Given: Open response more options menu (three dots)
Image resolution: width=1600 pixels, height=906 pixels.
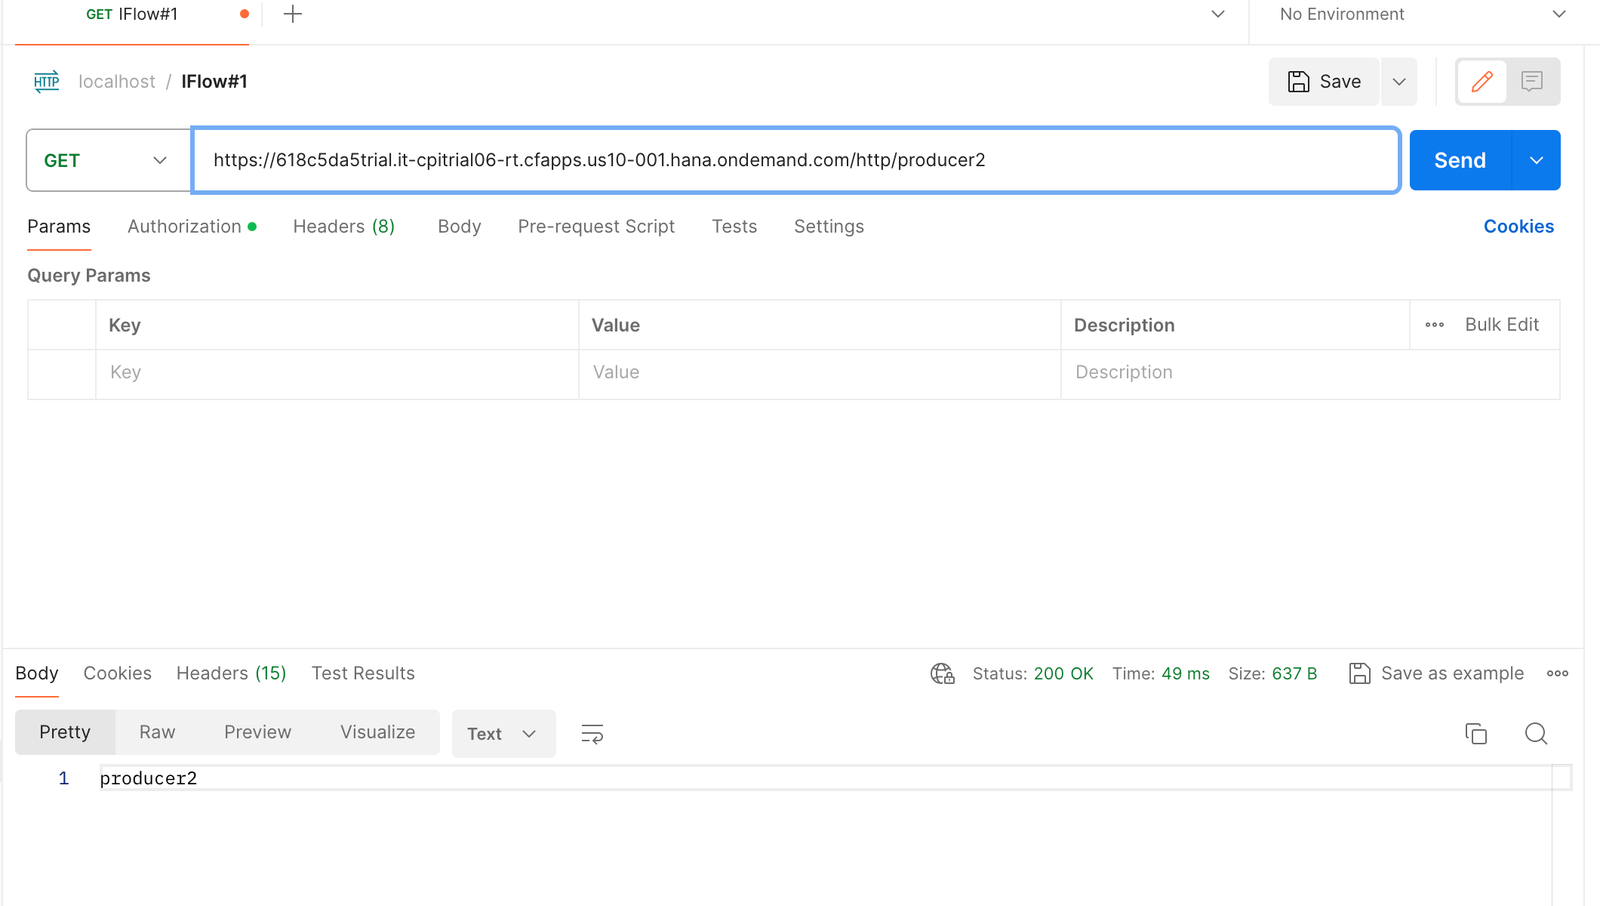Looking at the screenshot, I should coord(1557,674).
